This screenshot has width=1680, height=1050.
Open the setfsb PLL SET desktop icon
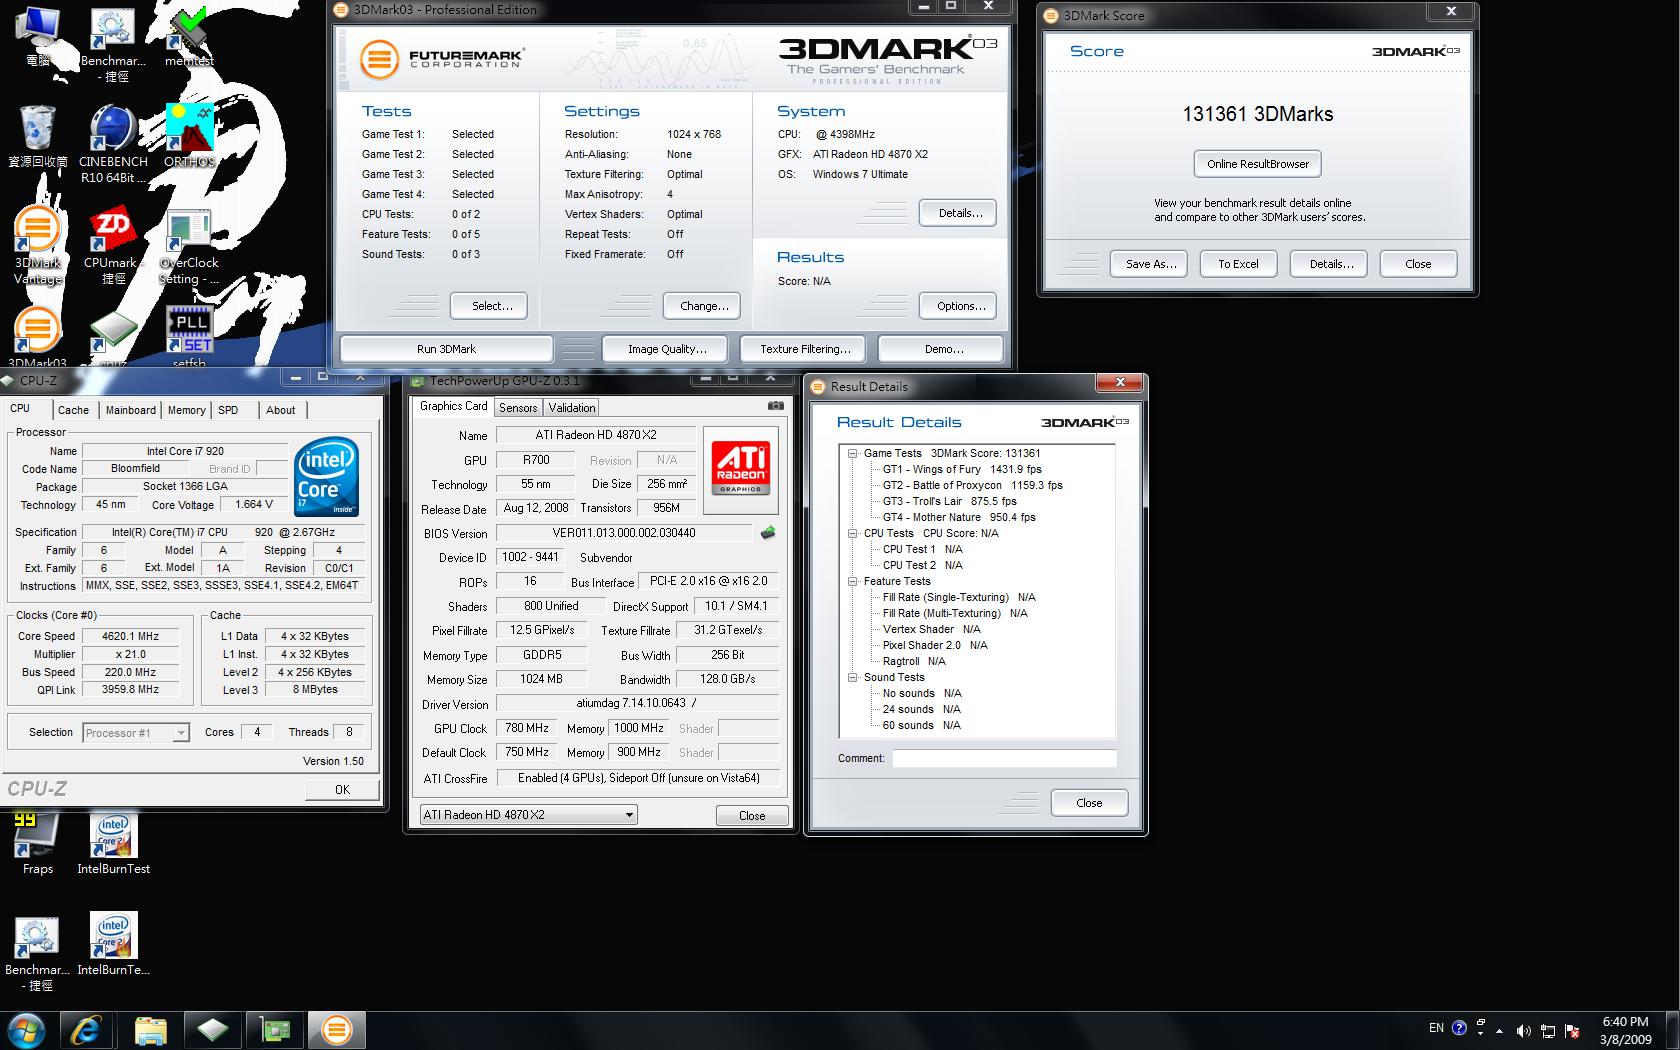[189, 337]
